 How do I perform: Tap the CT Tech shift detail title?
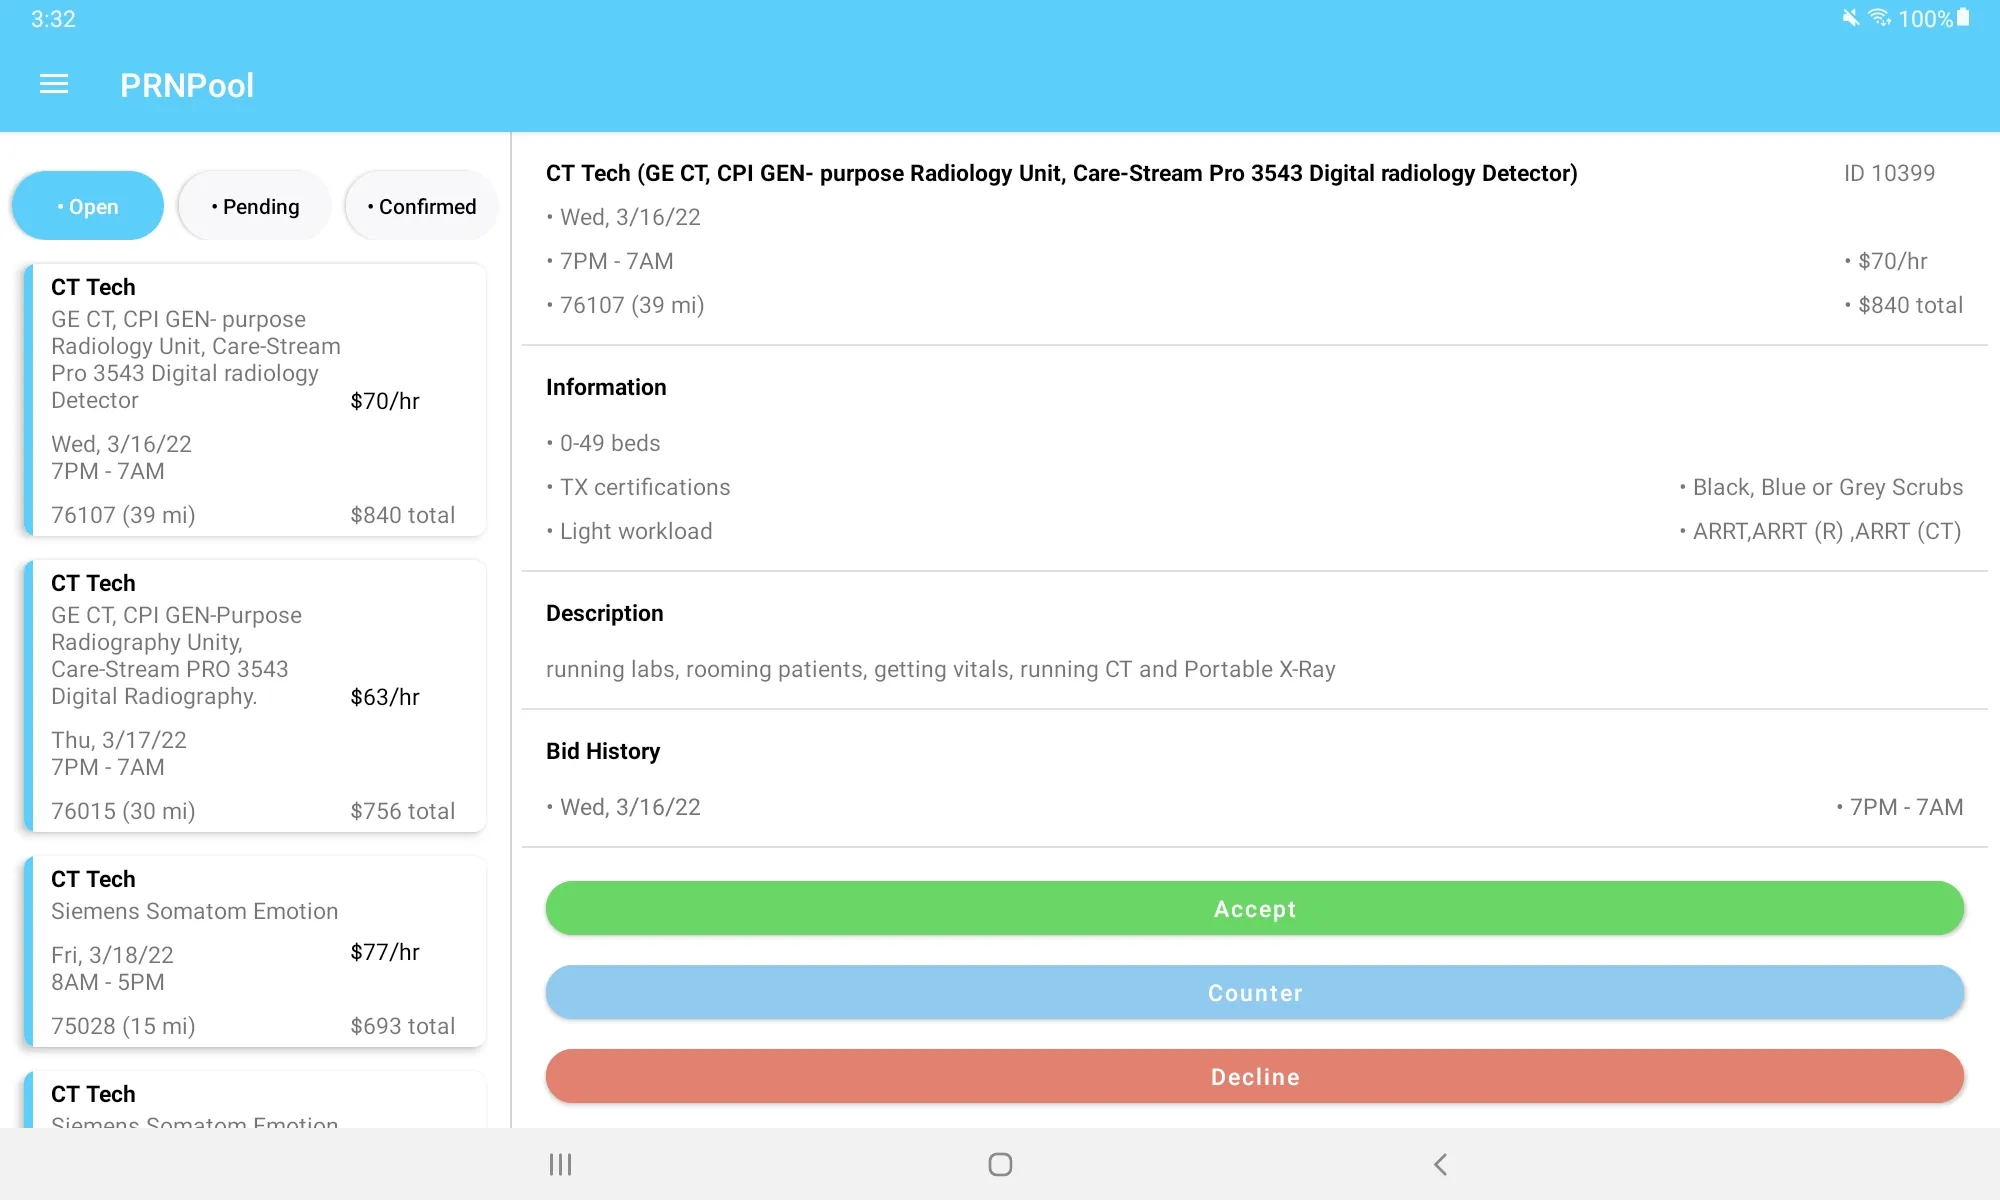tap(1061, 173)
